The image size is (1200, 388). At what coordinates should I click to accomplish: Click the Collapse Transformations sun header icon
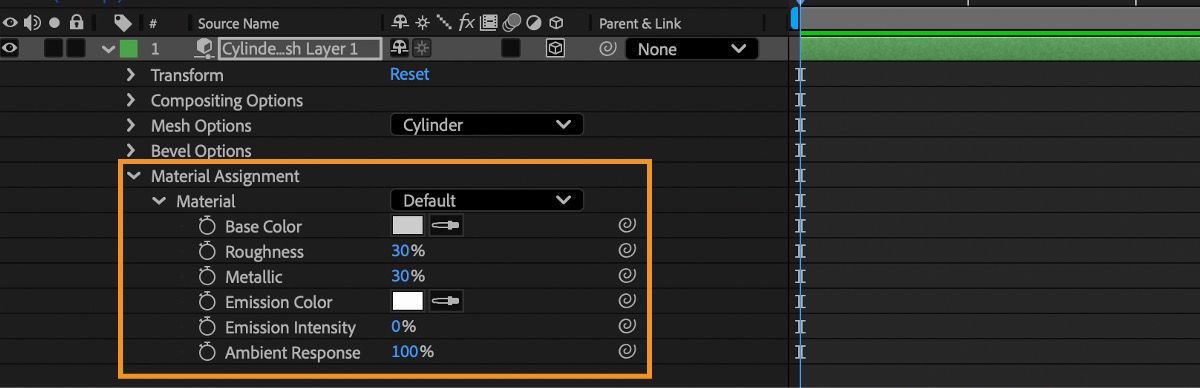(421, 22)
